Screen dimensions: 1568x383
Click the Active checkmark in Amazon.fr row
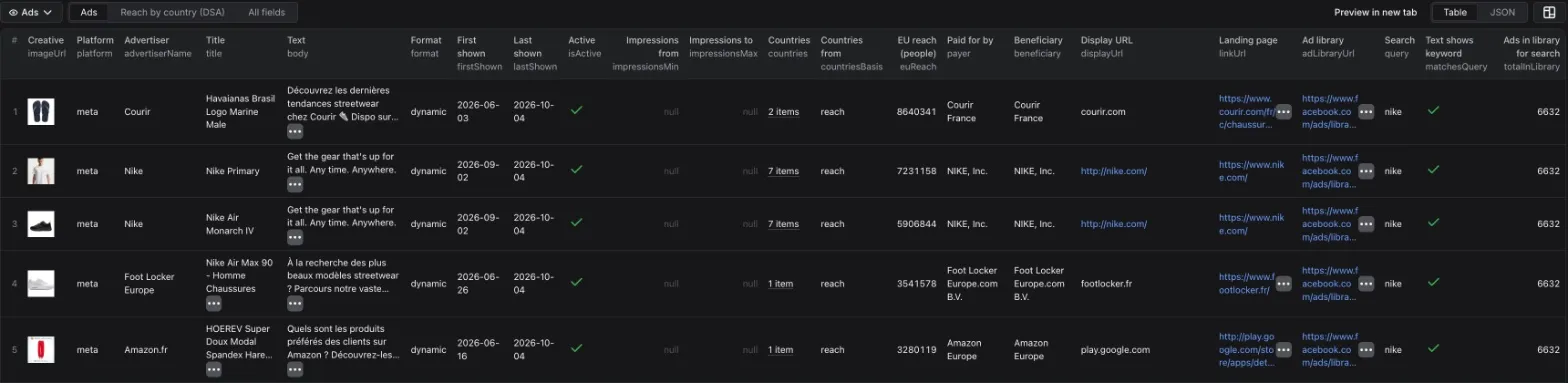(576, 349)
